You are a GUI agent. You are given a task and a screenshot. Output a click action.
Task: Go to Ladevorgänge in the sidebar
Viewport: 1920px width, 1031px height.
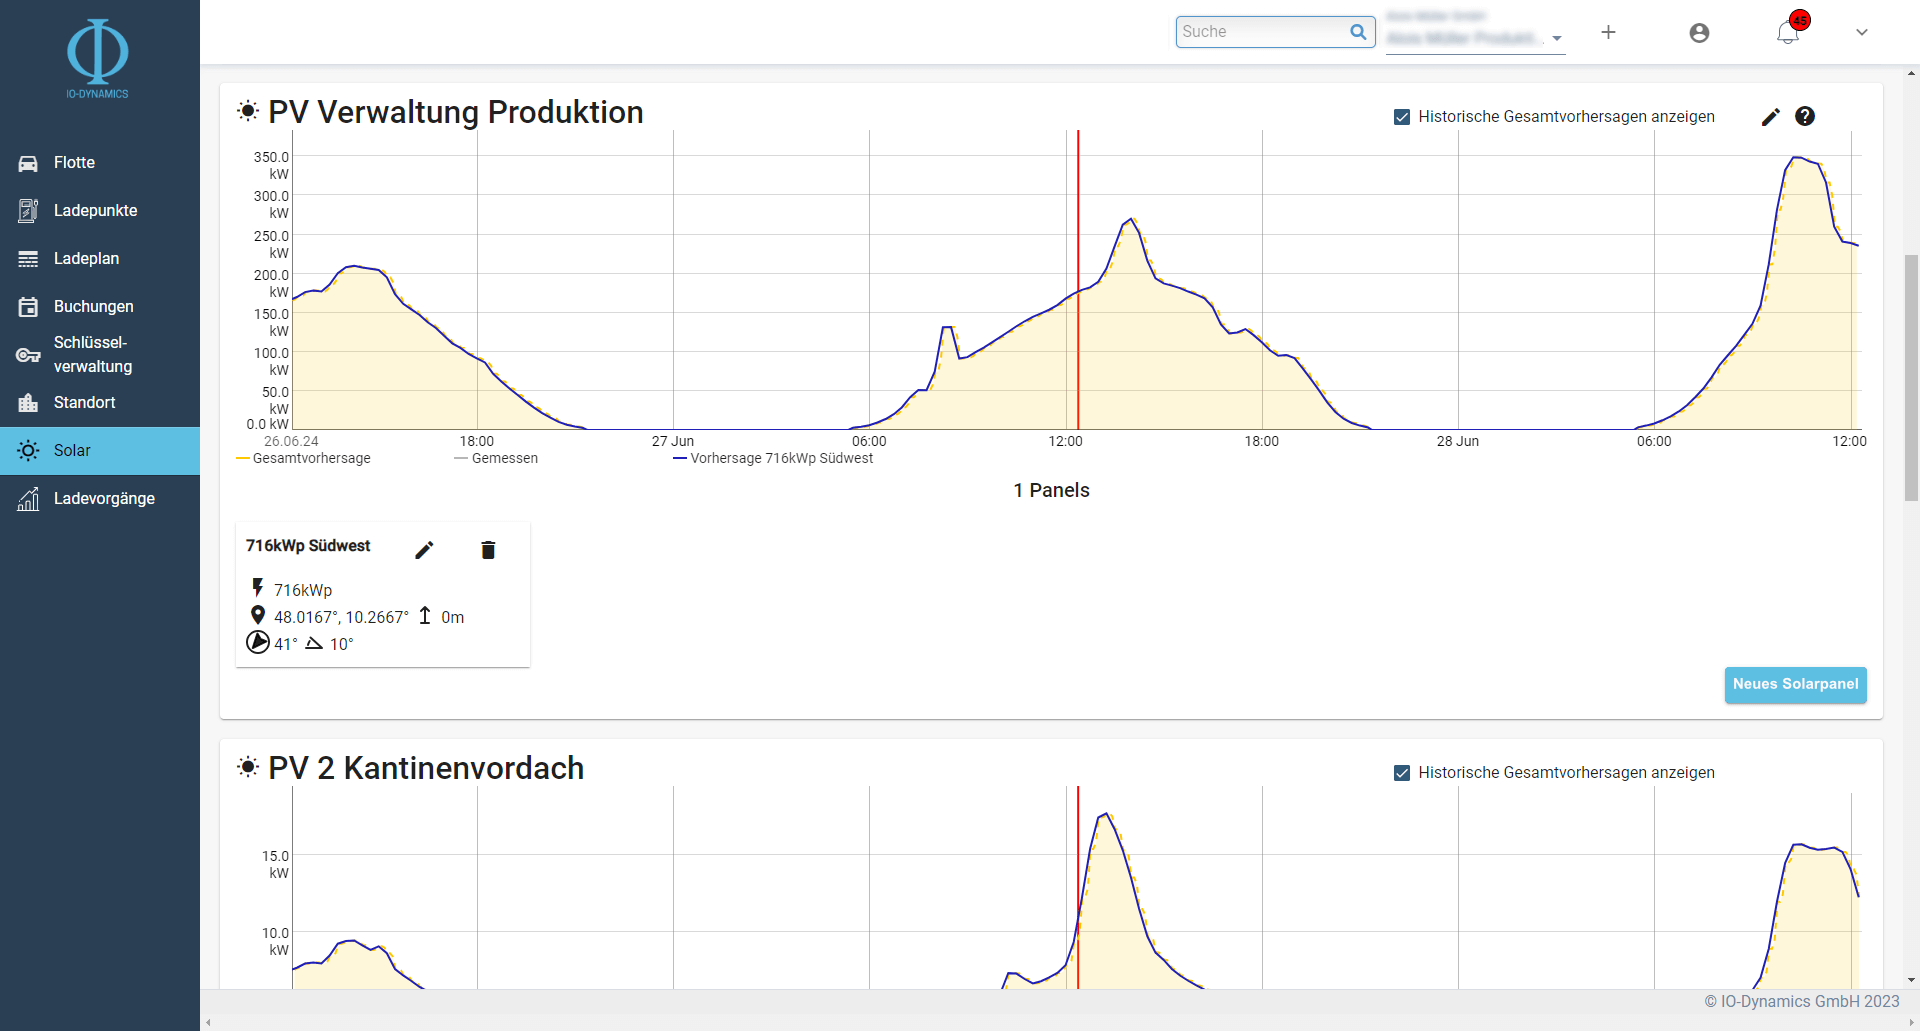pyautogui.click(x=104, y=499)
